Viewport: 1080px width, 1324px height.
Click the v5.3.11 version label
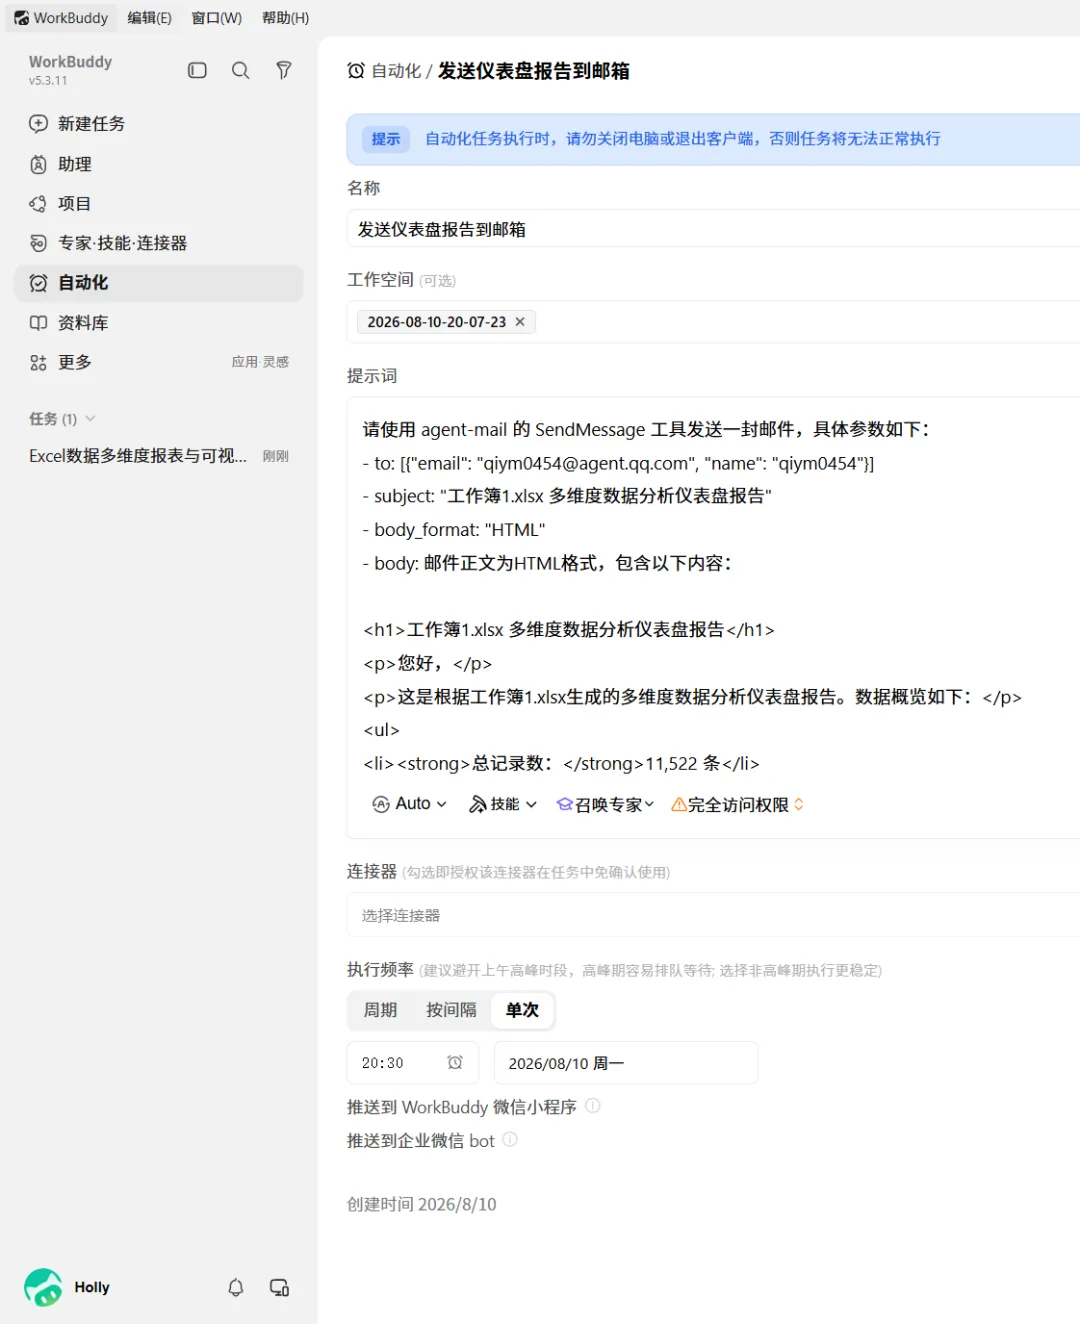pos(48,81)
